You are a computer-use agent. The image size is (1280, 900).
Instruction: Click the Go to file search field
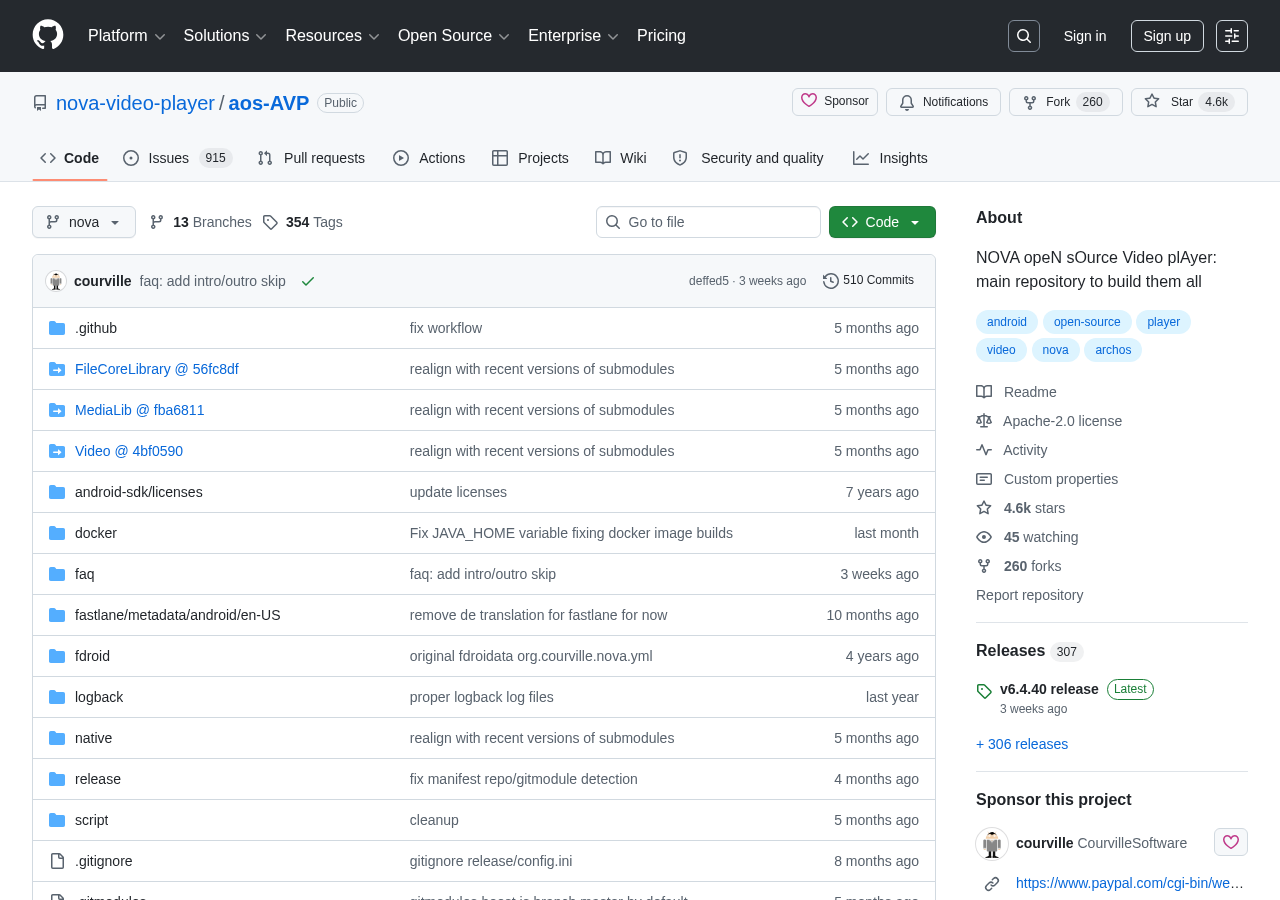708,222
